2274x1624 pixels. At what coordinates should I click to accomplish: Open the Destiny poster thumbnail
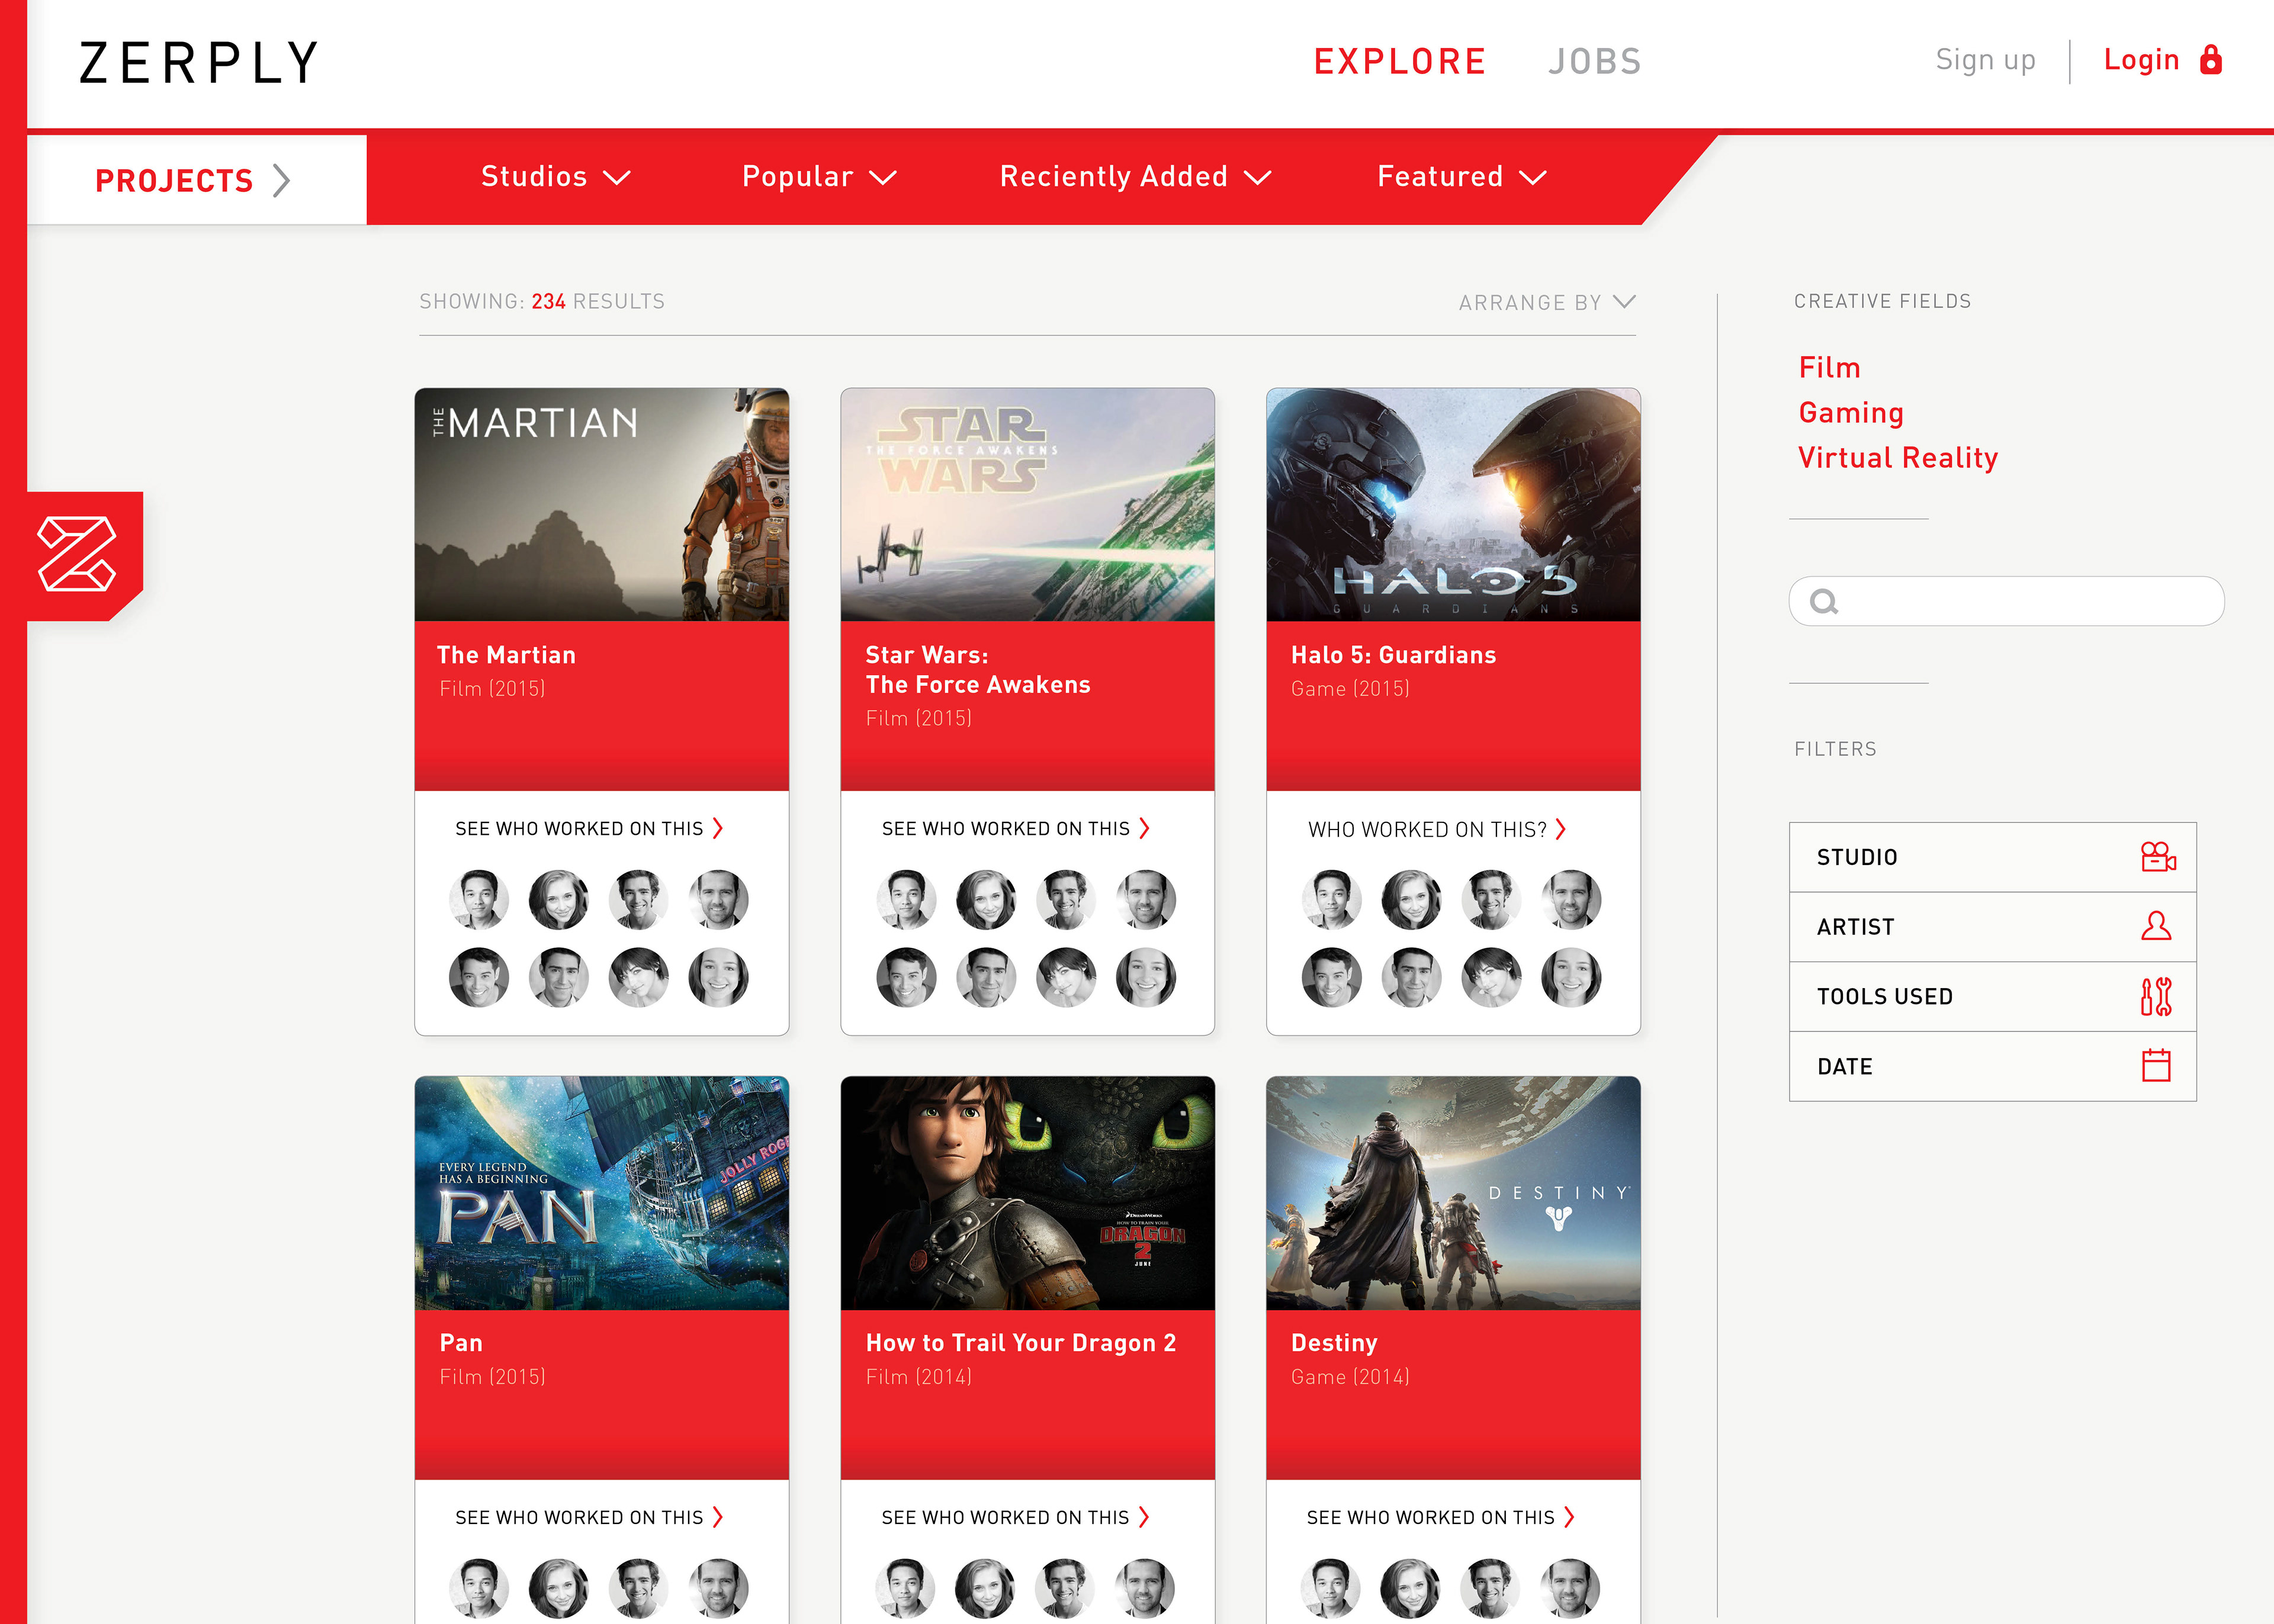click(1453, 1193)
